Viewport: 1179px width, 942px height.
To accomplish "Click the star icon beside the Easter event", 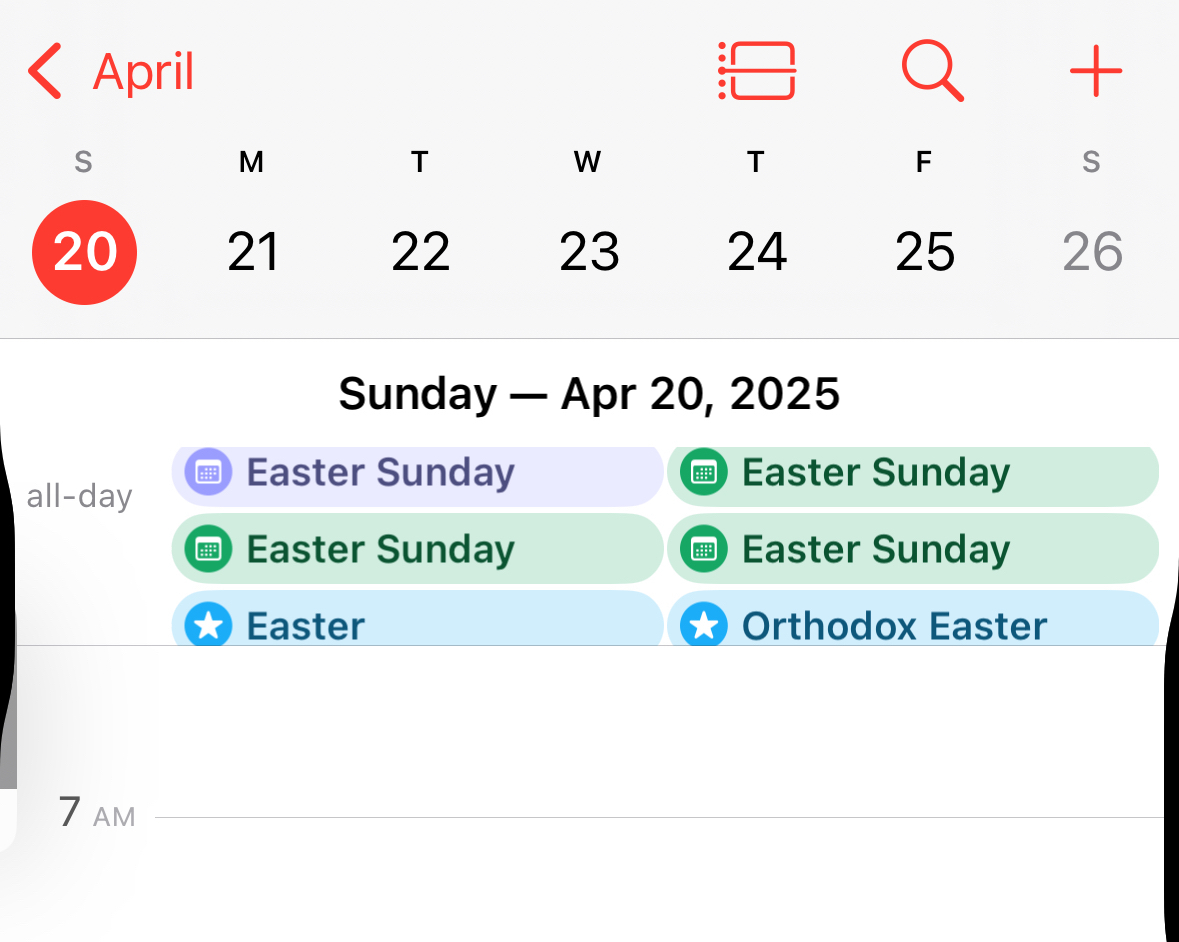I will tap(208, 626).
